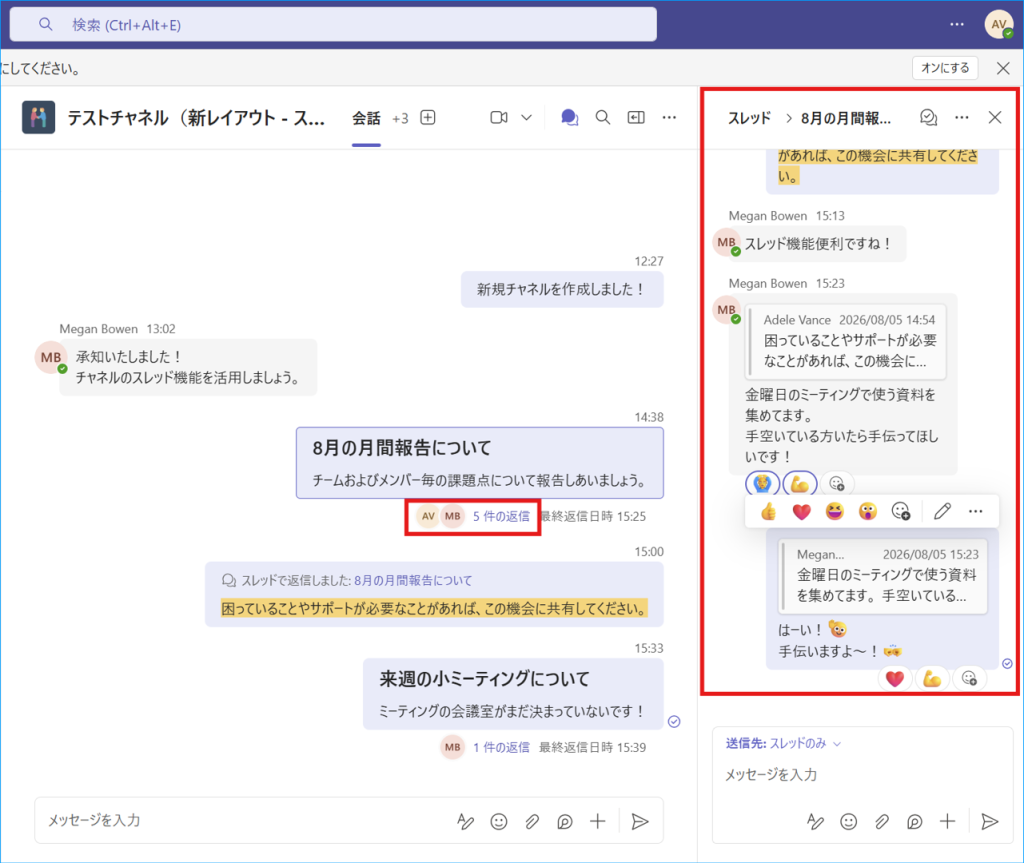
Task: Switch to the 会話 tab
Action: pos(366,118)
